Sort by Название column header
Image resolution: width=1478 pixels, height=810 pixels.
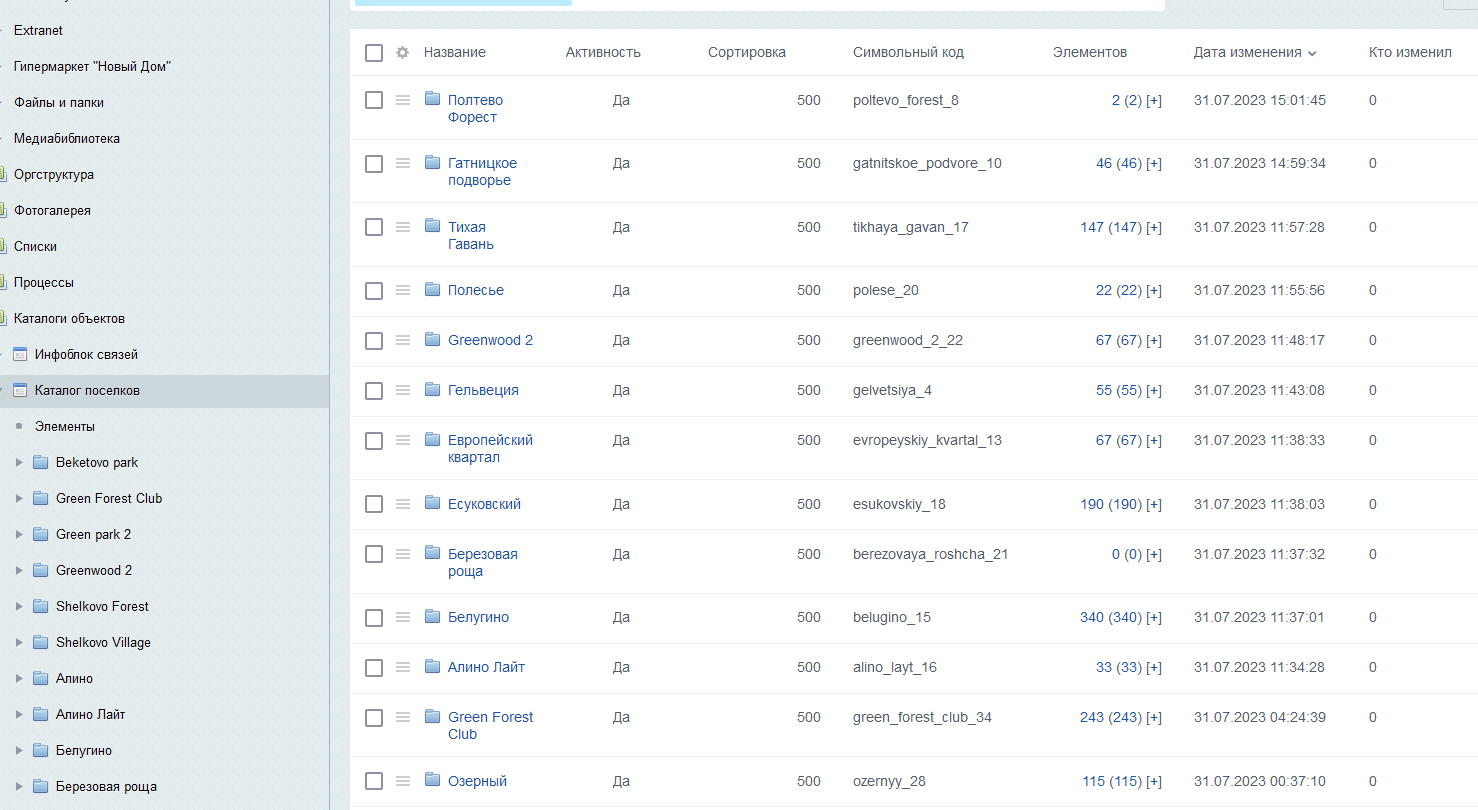click(x=455, y=52)
